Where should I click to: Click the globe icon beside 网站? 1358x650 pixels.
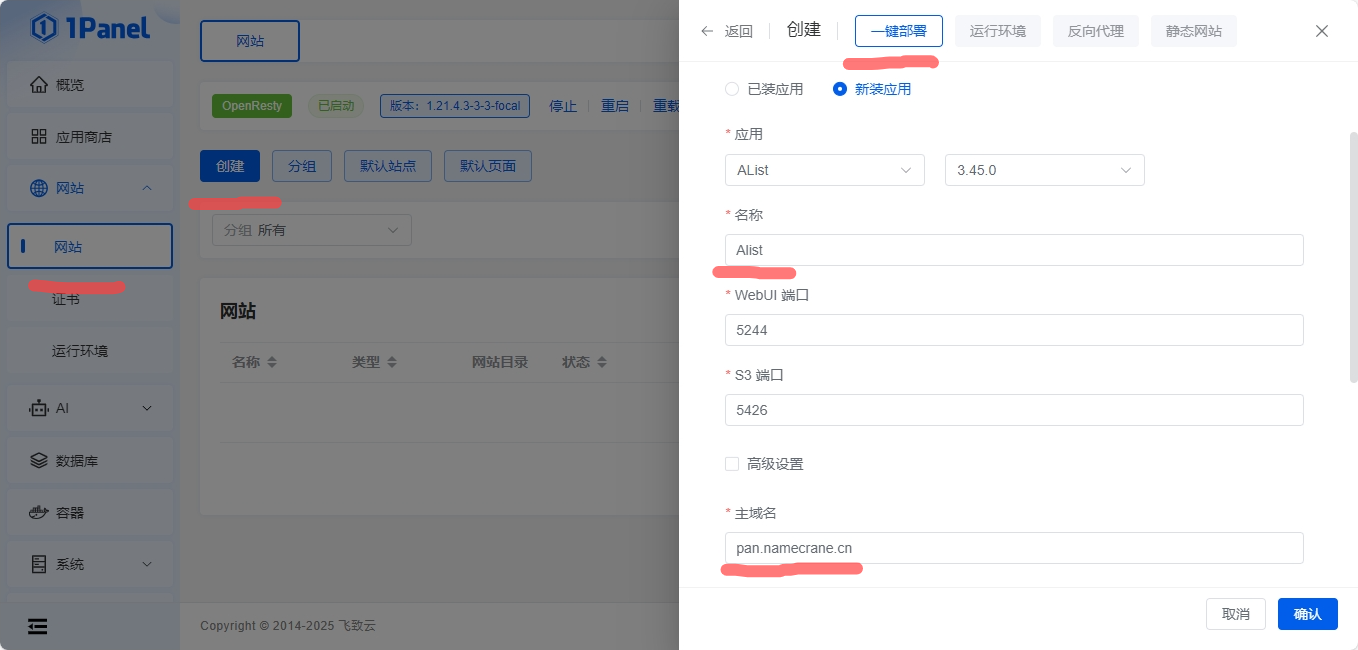pos(39,188)
